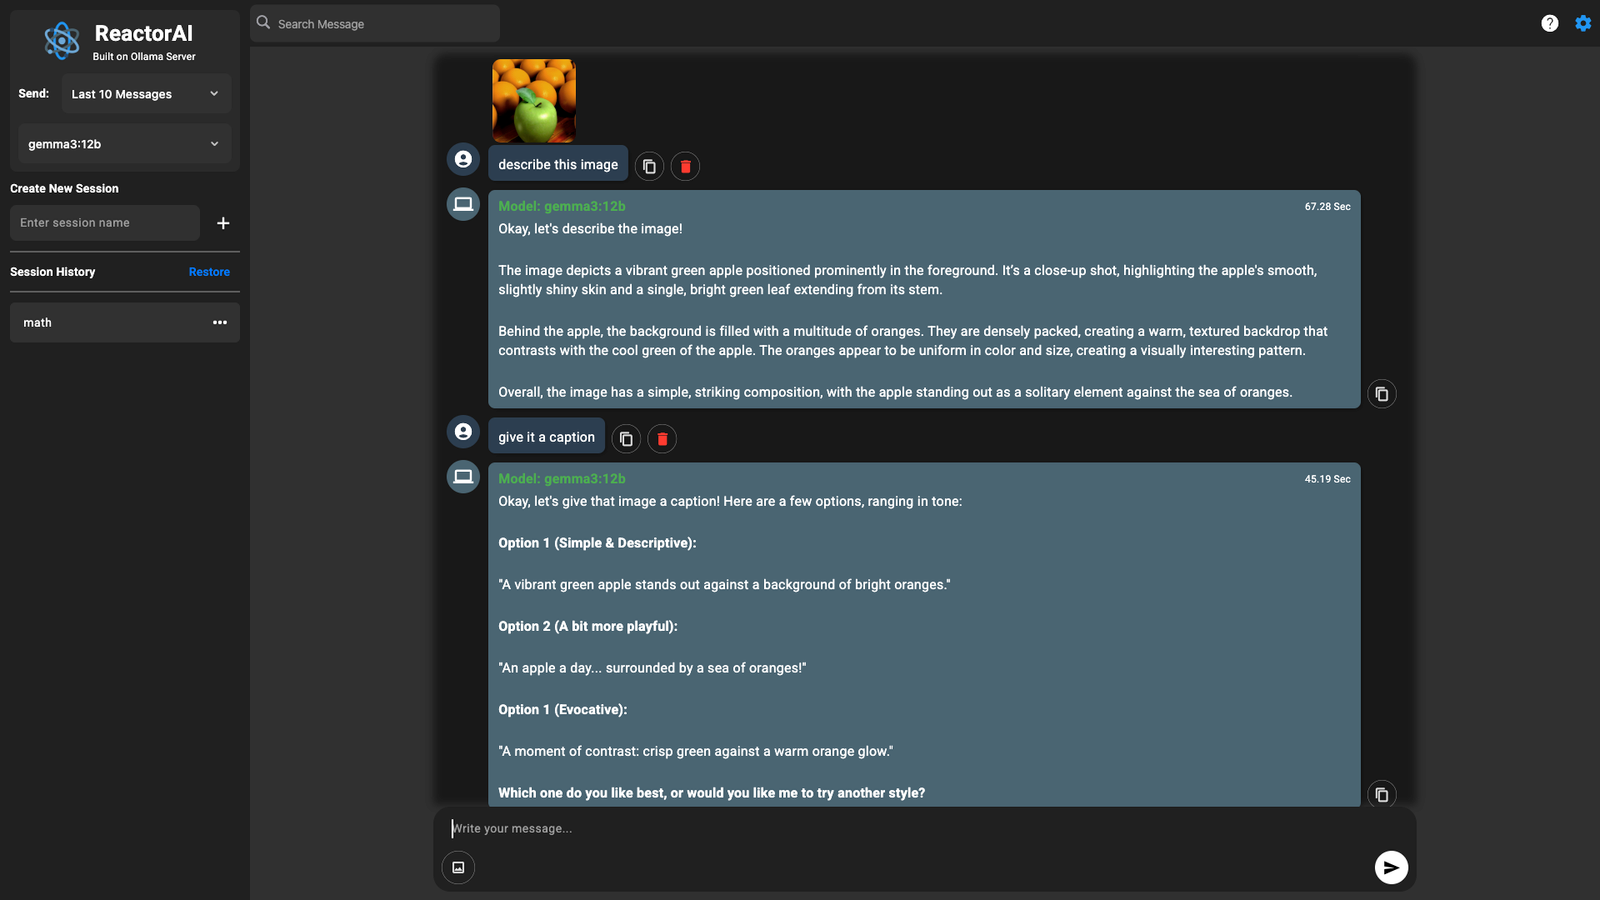Viewport: 1600px width, 900px height.
Task: Click the help question mark icon
Action: click(x=1549, y=23)
